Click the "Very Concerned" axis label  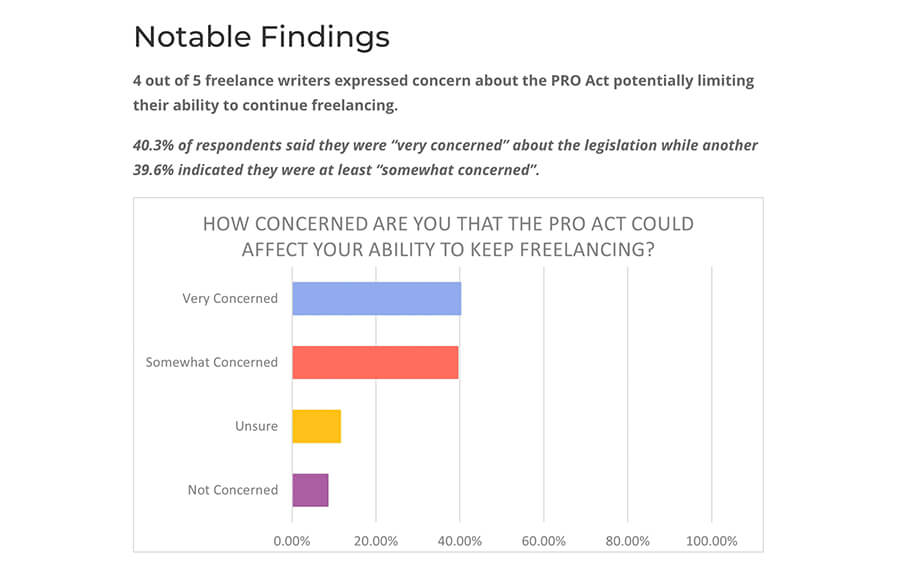[230, 298]
